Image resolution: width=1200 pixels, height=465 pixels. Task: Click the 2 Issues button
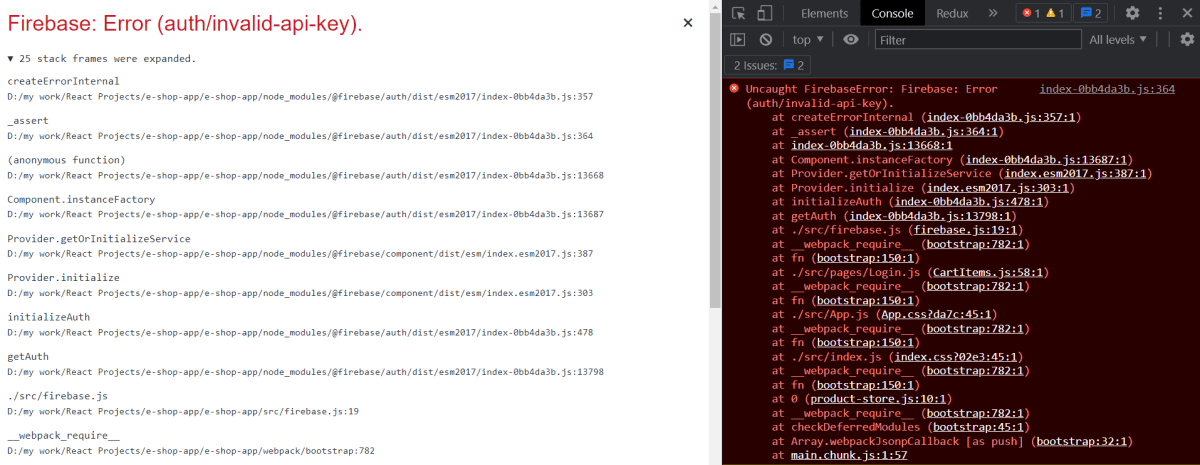click(769, 65)
